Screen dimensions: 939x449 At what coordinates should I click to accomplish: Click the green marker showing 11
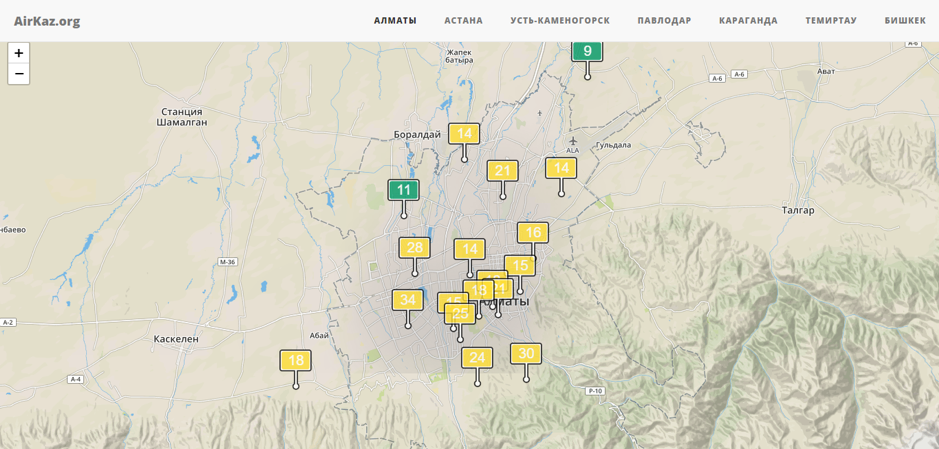[x=403, y=190]
